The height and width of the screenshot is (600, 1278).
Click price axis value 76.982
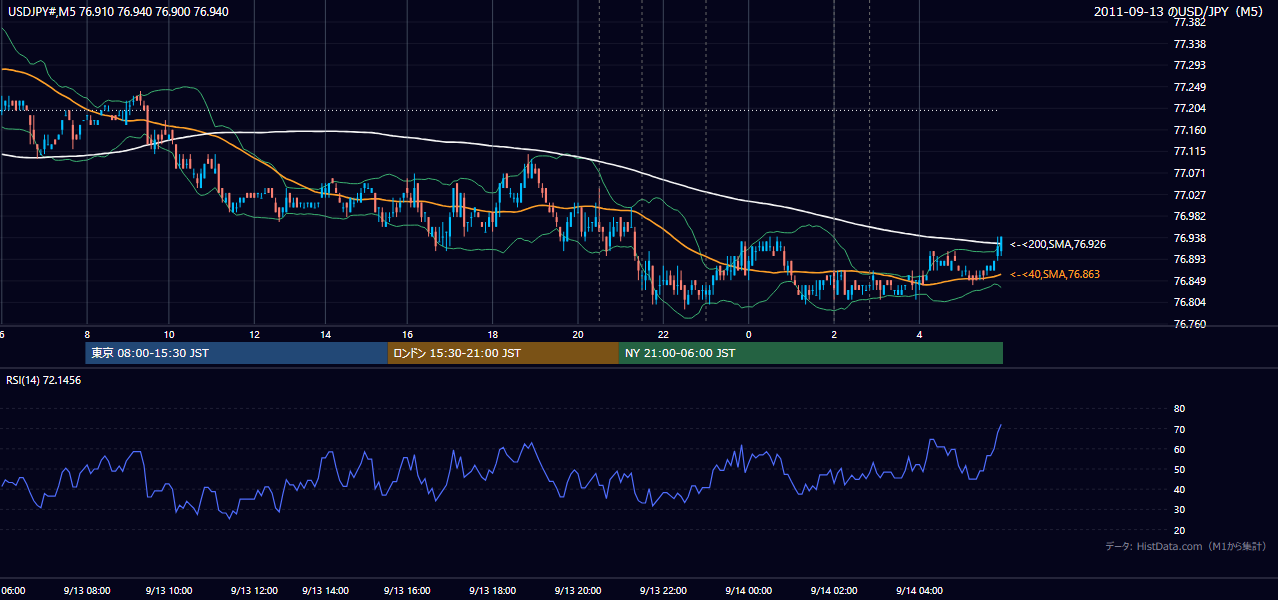click(x=1189, y=217)
